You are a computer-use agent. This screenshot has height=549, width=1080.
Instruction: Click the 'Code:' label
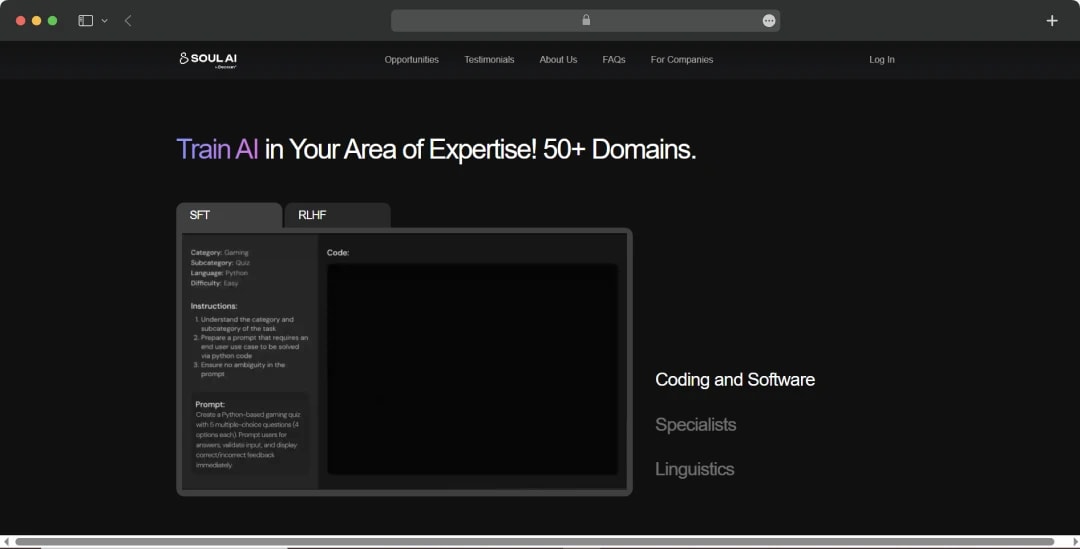[x=338, y=253]
